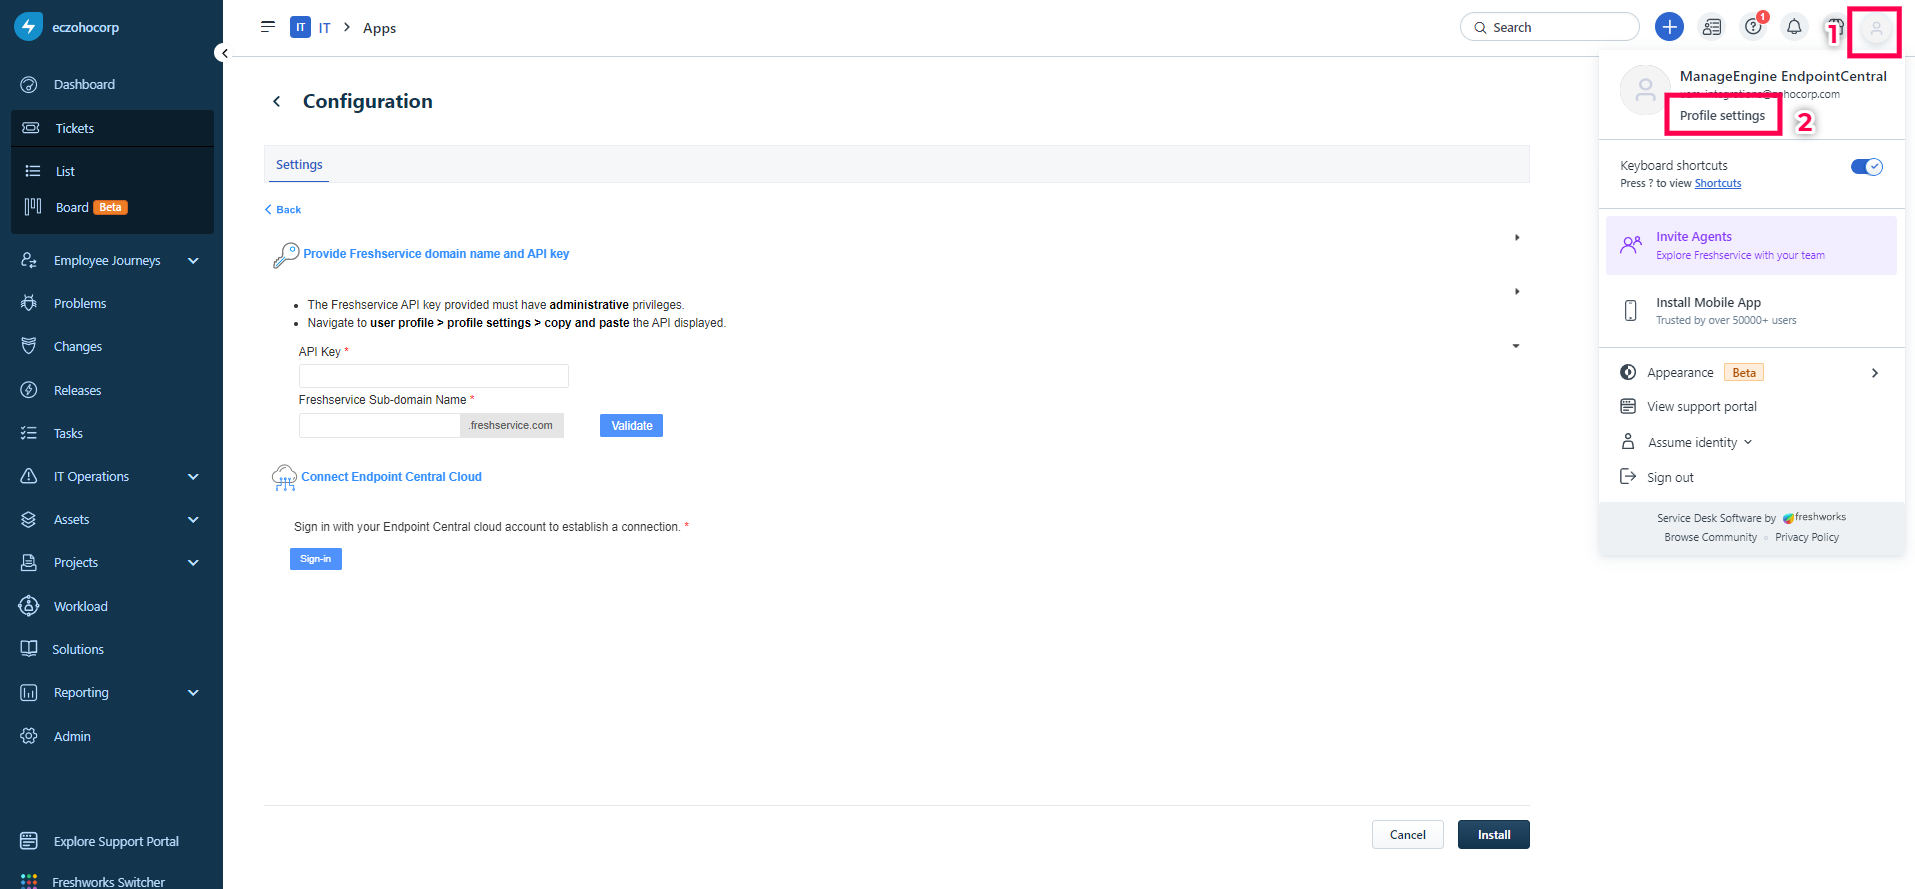Screen dimensions: 1915x889
Task: Open the notifications bell
Action: coord(1794,27)
